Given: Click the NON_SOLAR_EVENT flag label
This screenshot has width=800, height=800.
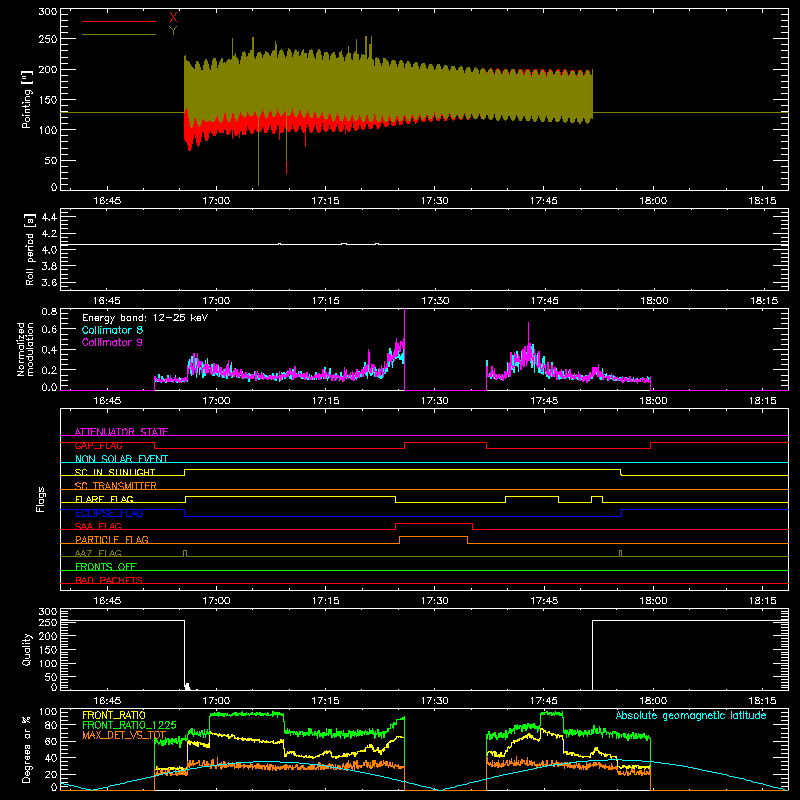Looking at the screenshot, I should [x=121, y=459].
